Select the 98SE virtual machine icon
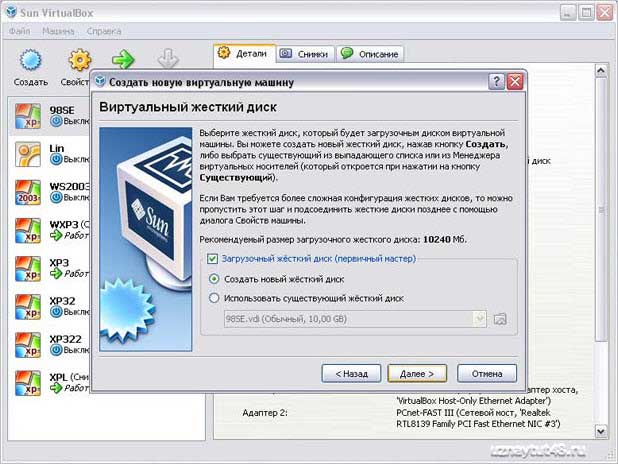 pos(28,116)
